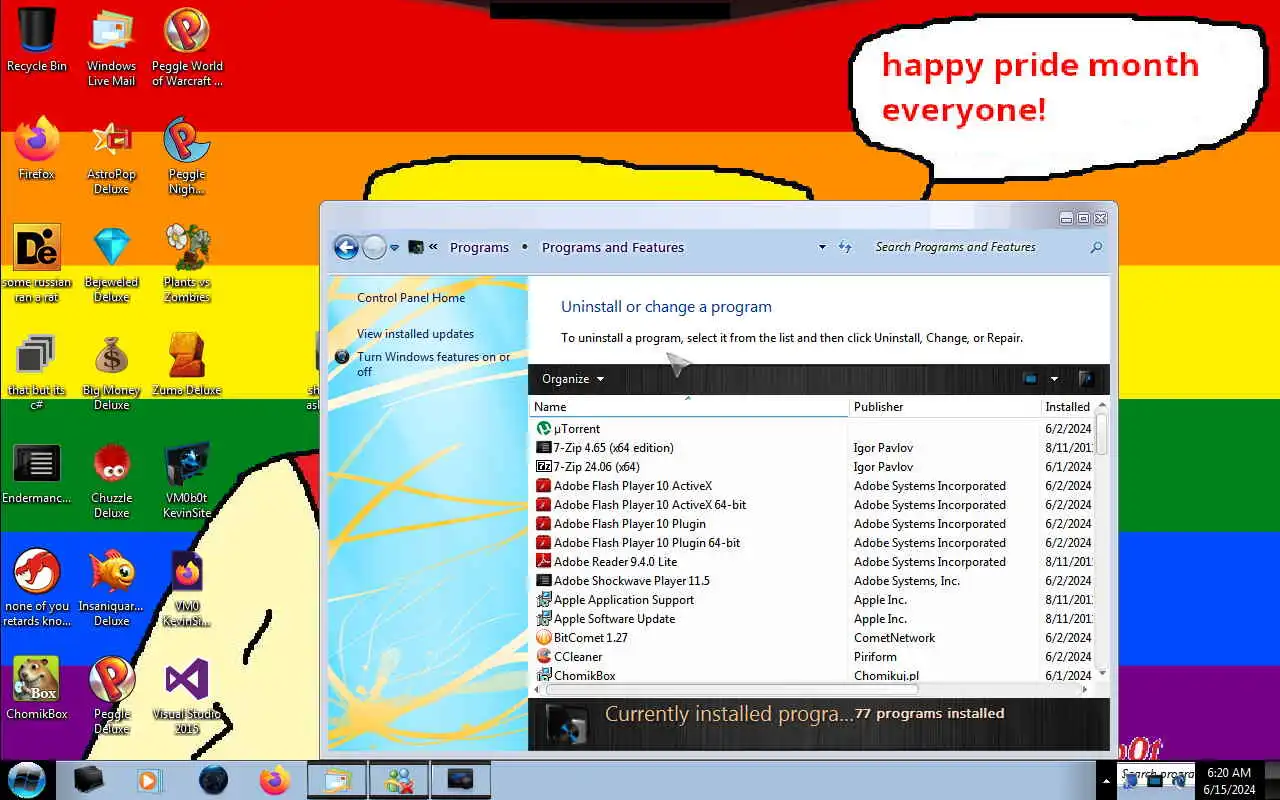Click the magnifier search icon
1280x800 pixels.
pos(1096,247)
